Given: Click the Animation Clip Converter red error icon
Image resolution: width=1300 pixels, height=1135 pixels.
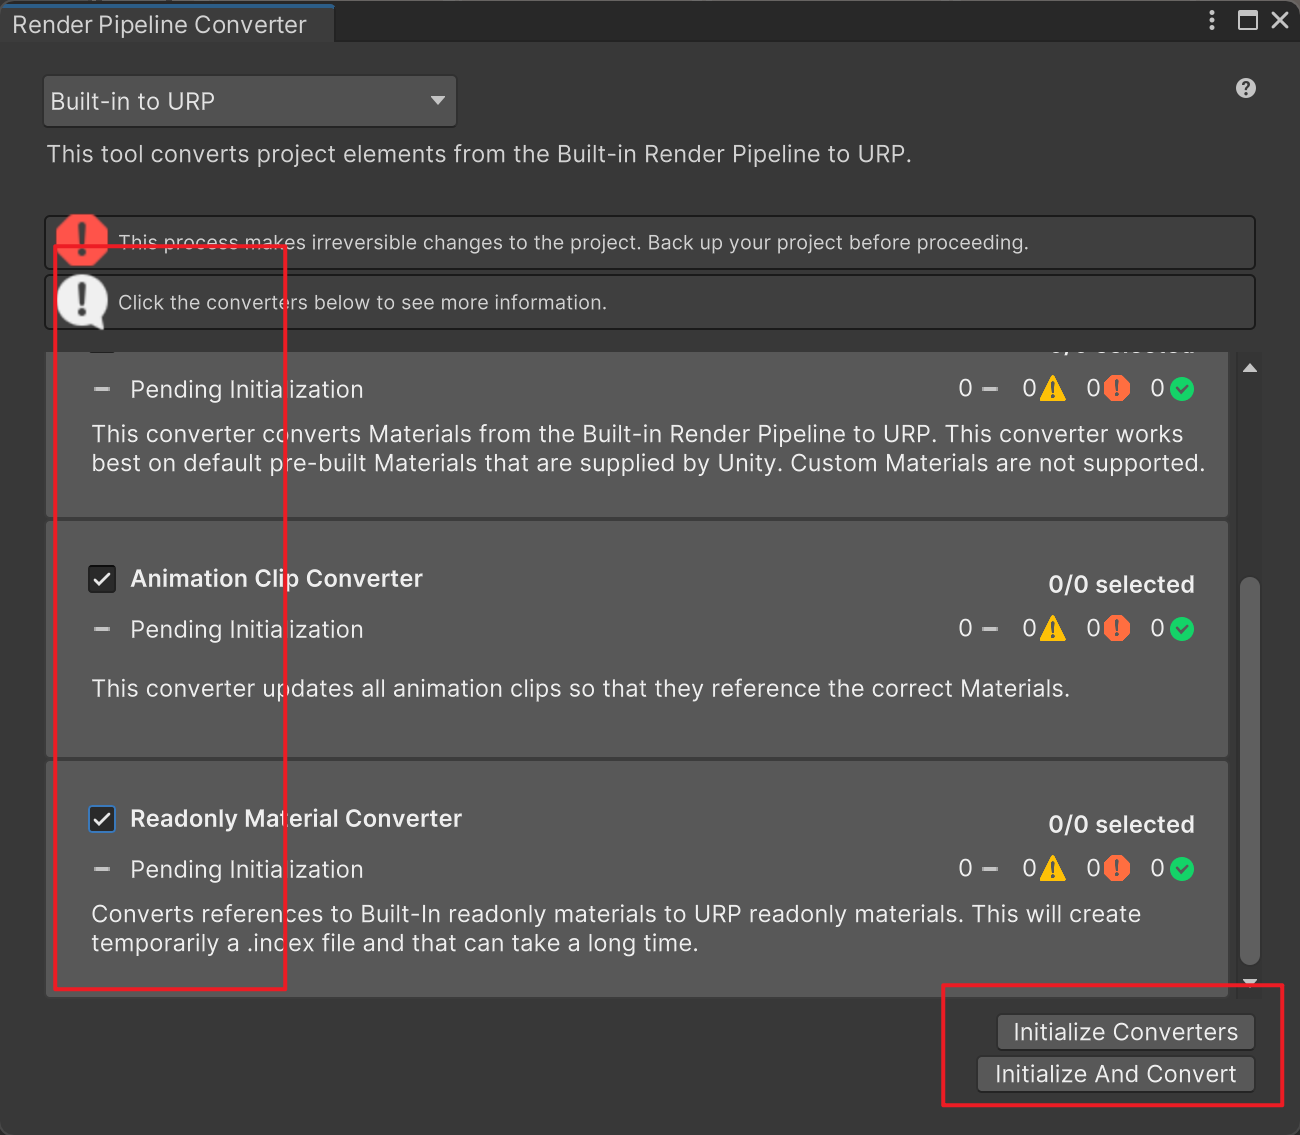Looking at the screenshot, I should 1117,629.
